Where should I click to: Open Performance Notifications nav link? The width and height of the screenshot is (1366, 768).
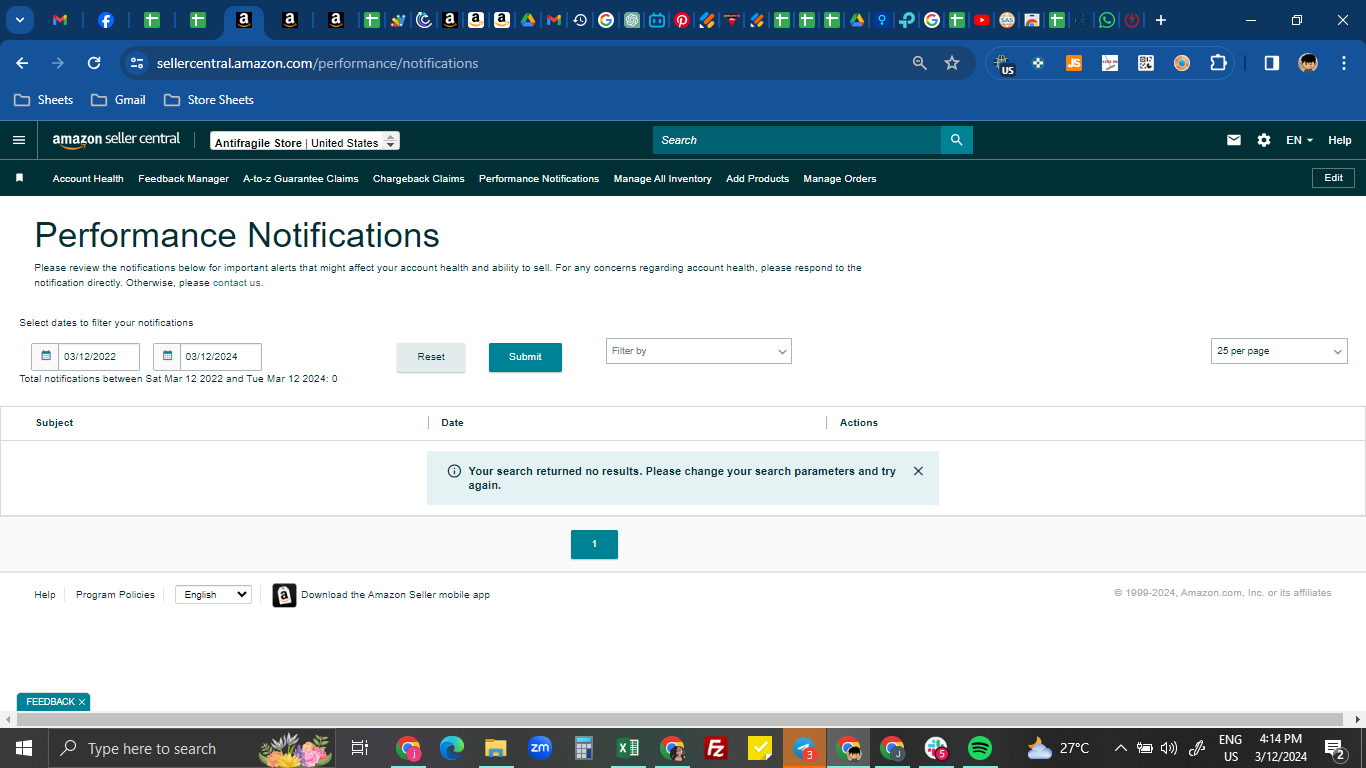[539, 179]
